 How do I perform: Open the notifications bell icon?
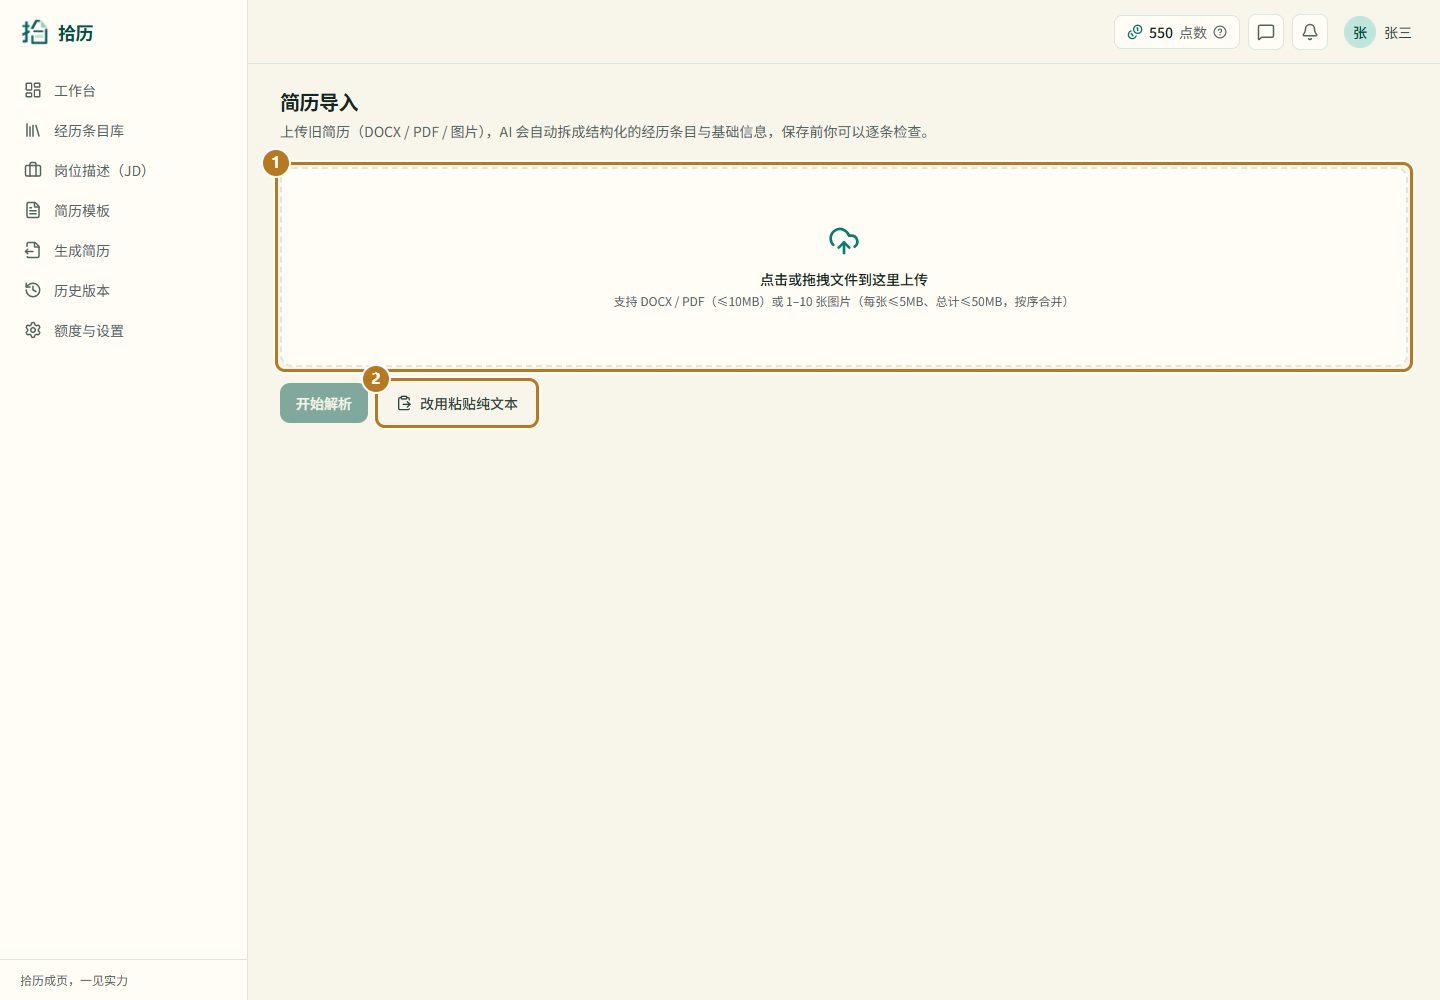[1310, 32]
